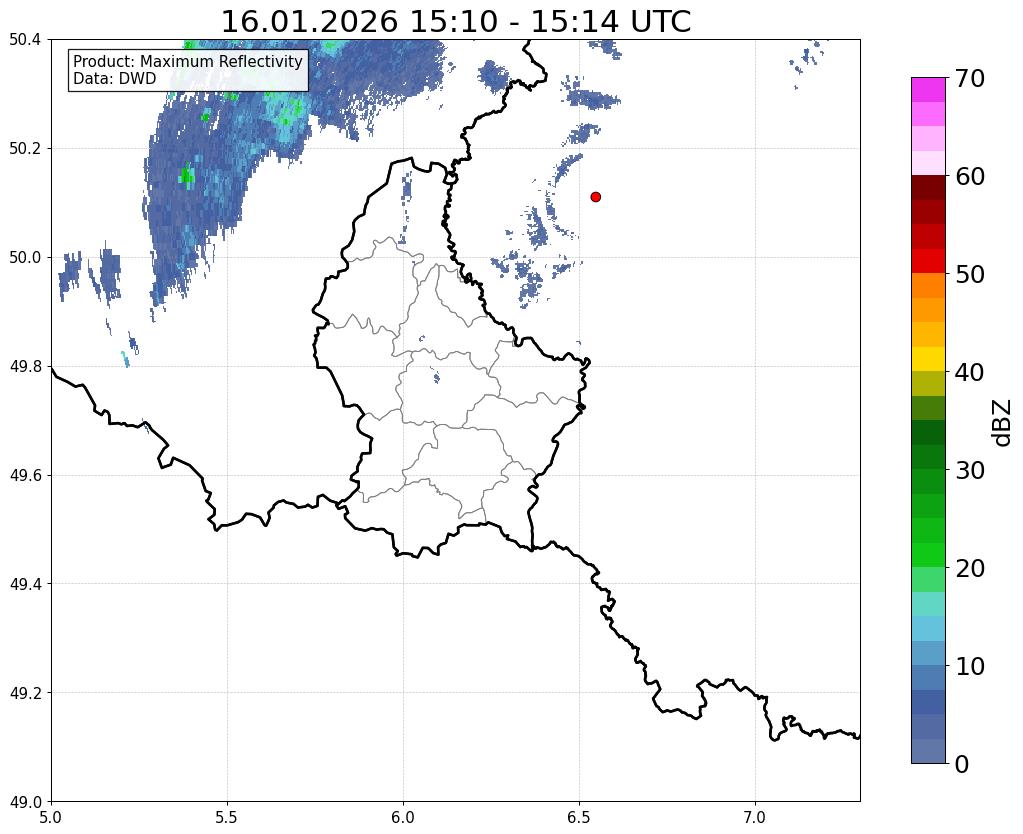Click the date and time title
This screenshot has width=1023, height=834.
click(x=456, y=22)
